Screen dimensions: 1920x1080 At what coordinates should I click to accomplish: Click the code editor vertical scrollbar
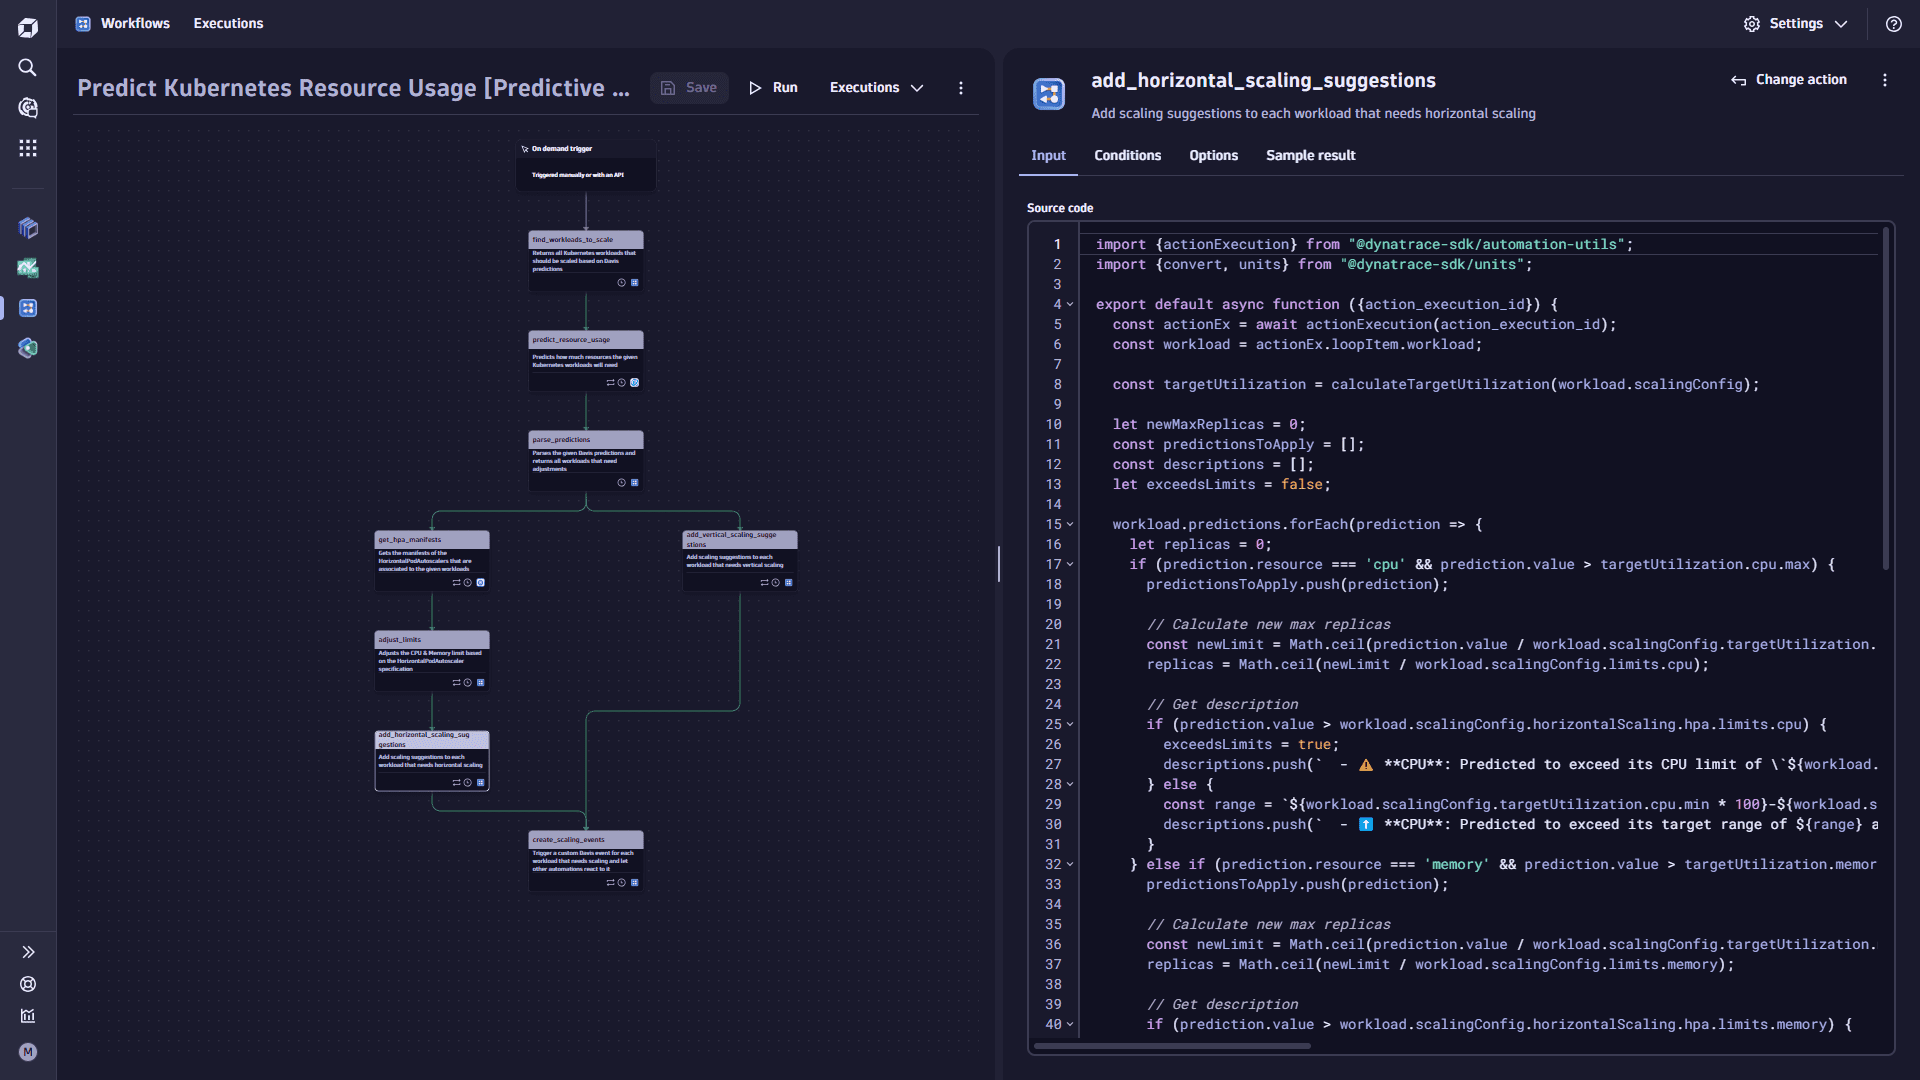click(1886, 400)
